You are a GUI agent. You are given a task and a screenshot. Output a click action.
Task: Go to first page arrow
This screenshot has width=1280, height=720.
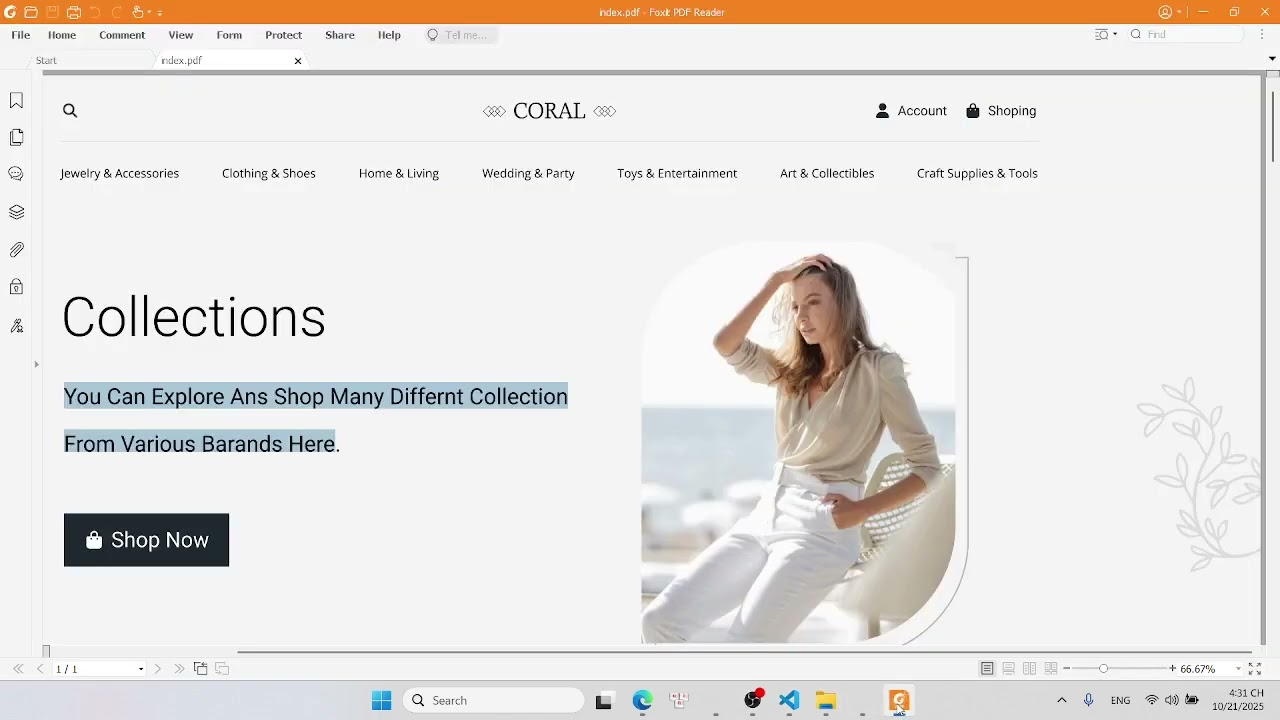18,669
